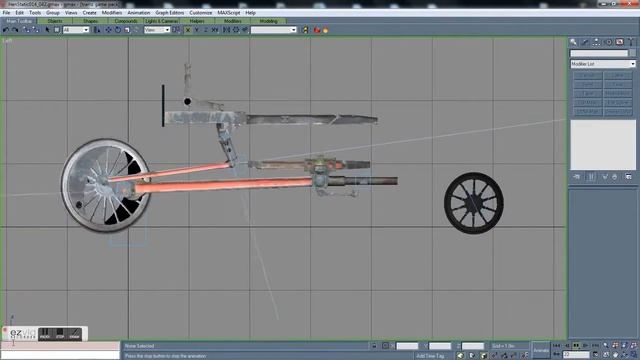Choose the Select Object arrow tool
This screenshot has width=640, height=360.
click(x=47, y=30)
